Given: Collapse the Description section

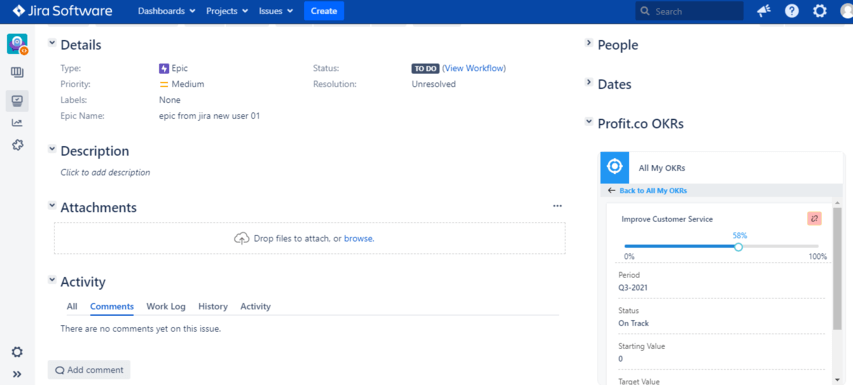Looking at the screenshot, I should click(x=52, y=148).
